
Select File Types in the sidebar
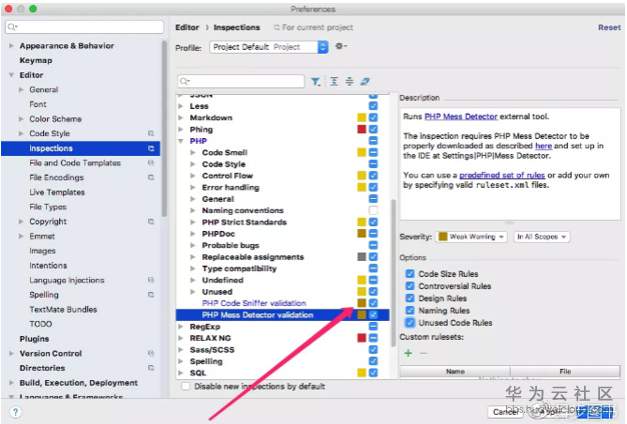48,207
